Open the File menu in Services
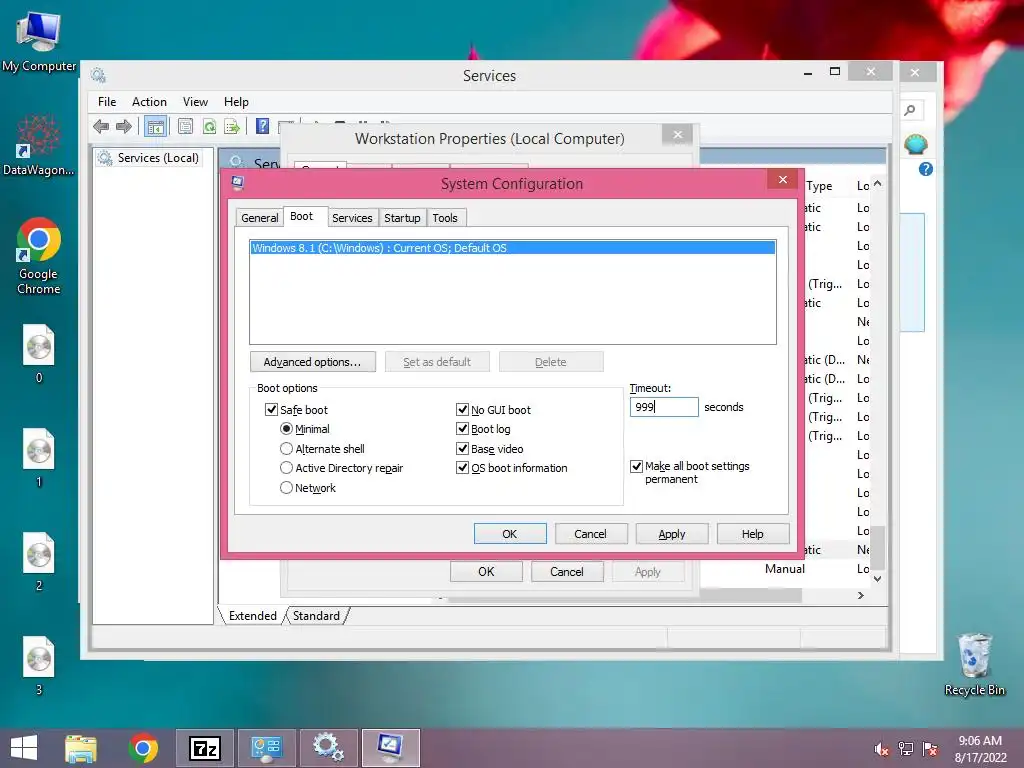1024x768 pixels. [x=107, y=102]
